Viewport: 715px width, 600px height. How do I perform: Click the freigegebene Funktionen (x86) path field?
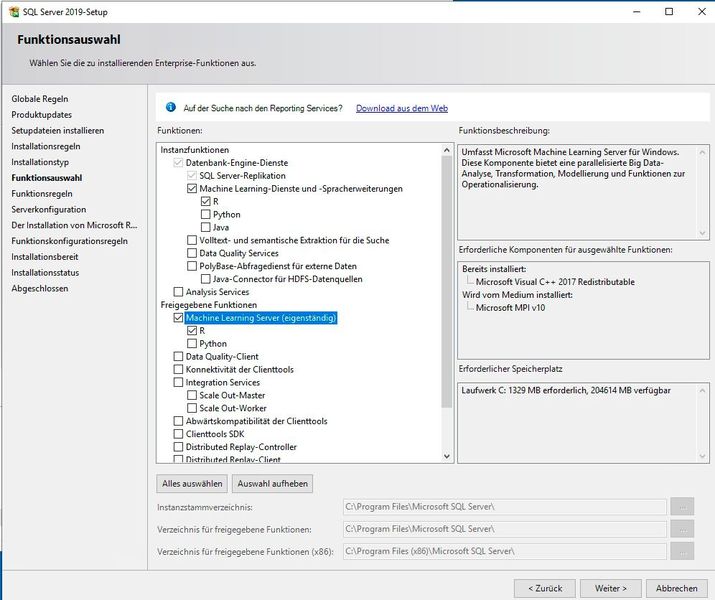point(505,551)
